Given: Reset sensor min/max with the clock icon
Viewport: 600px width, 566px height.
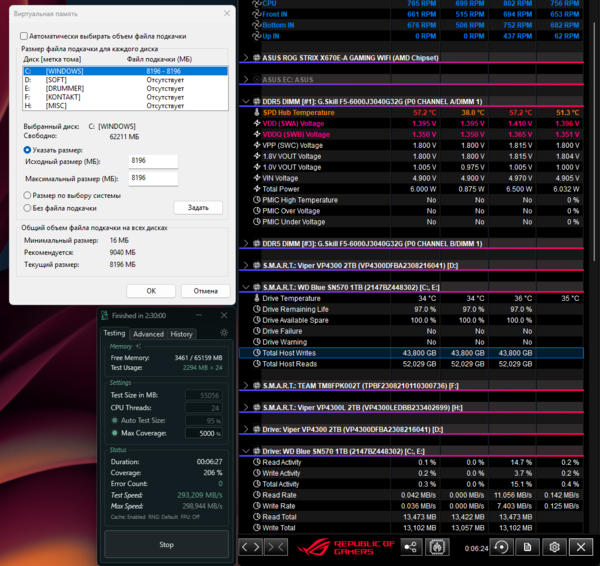Looking at the screenshot, I should (x=502, y=547).
